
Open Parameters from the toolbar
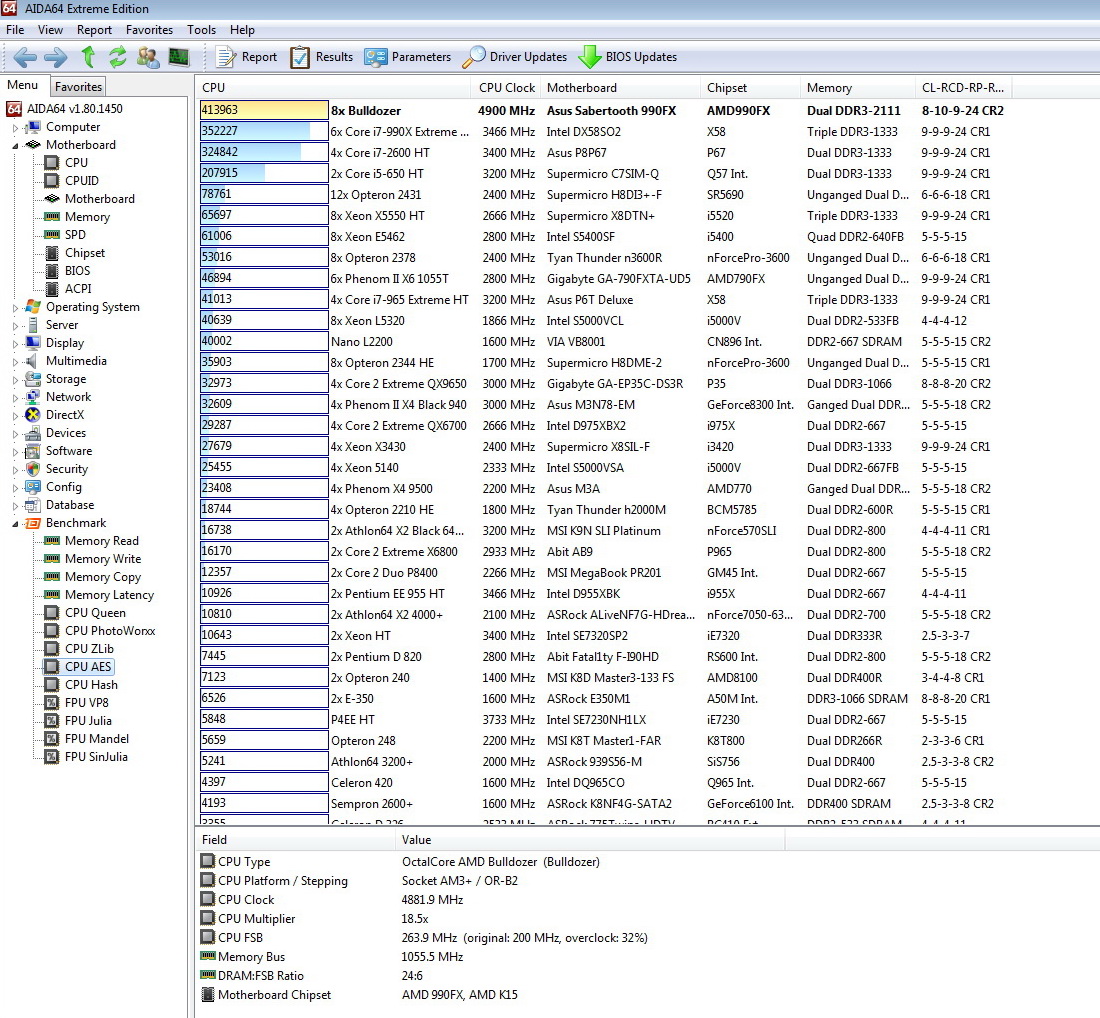coord(408,57)
